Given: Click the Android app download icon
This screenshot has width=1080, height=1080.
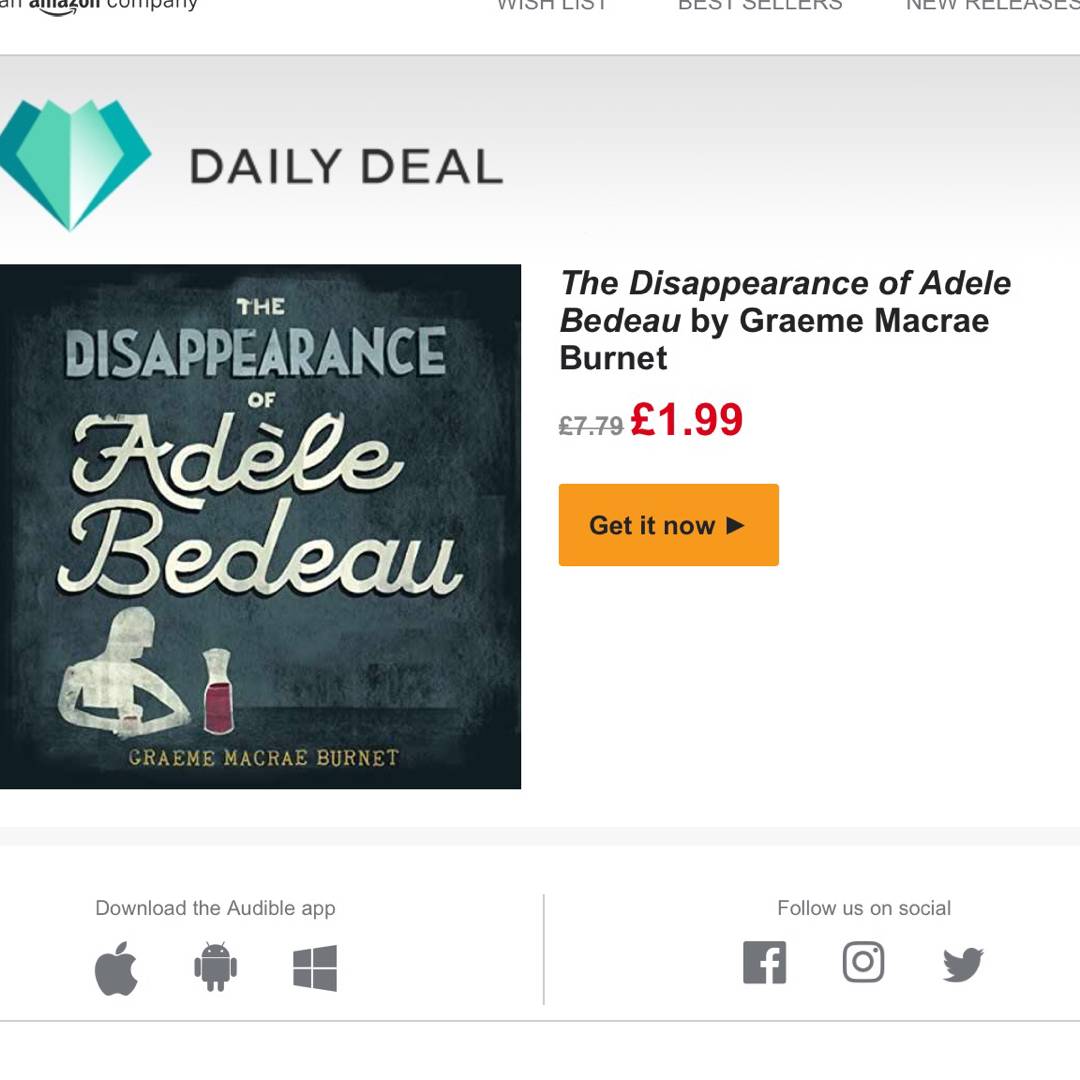Looking at the screenshot, I should pos(216,967).
